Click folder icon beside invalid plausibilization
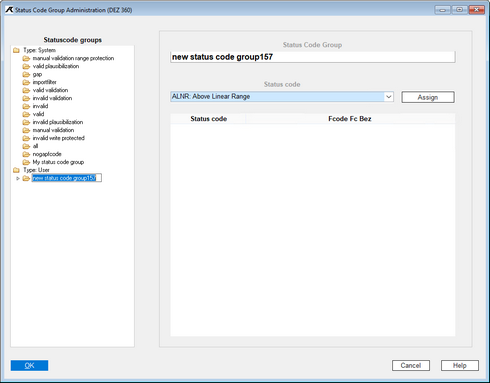The height and width of the screenshot is (383, 490). 26,122
